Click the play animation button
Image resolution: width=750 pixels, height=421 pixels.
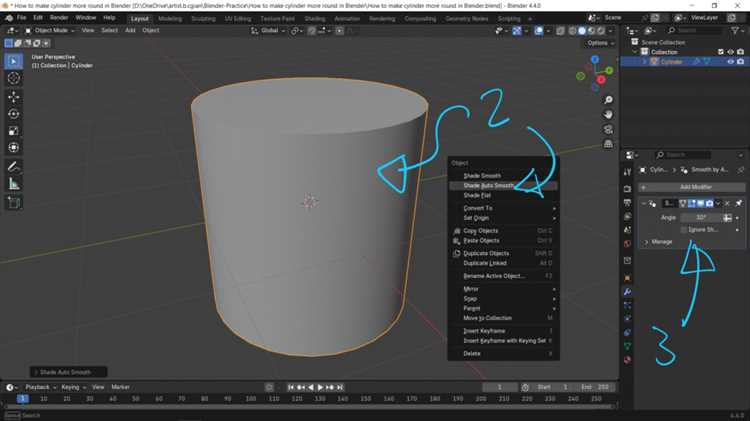click(x=320, y=388)
